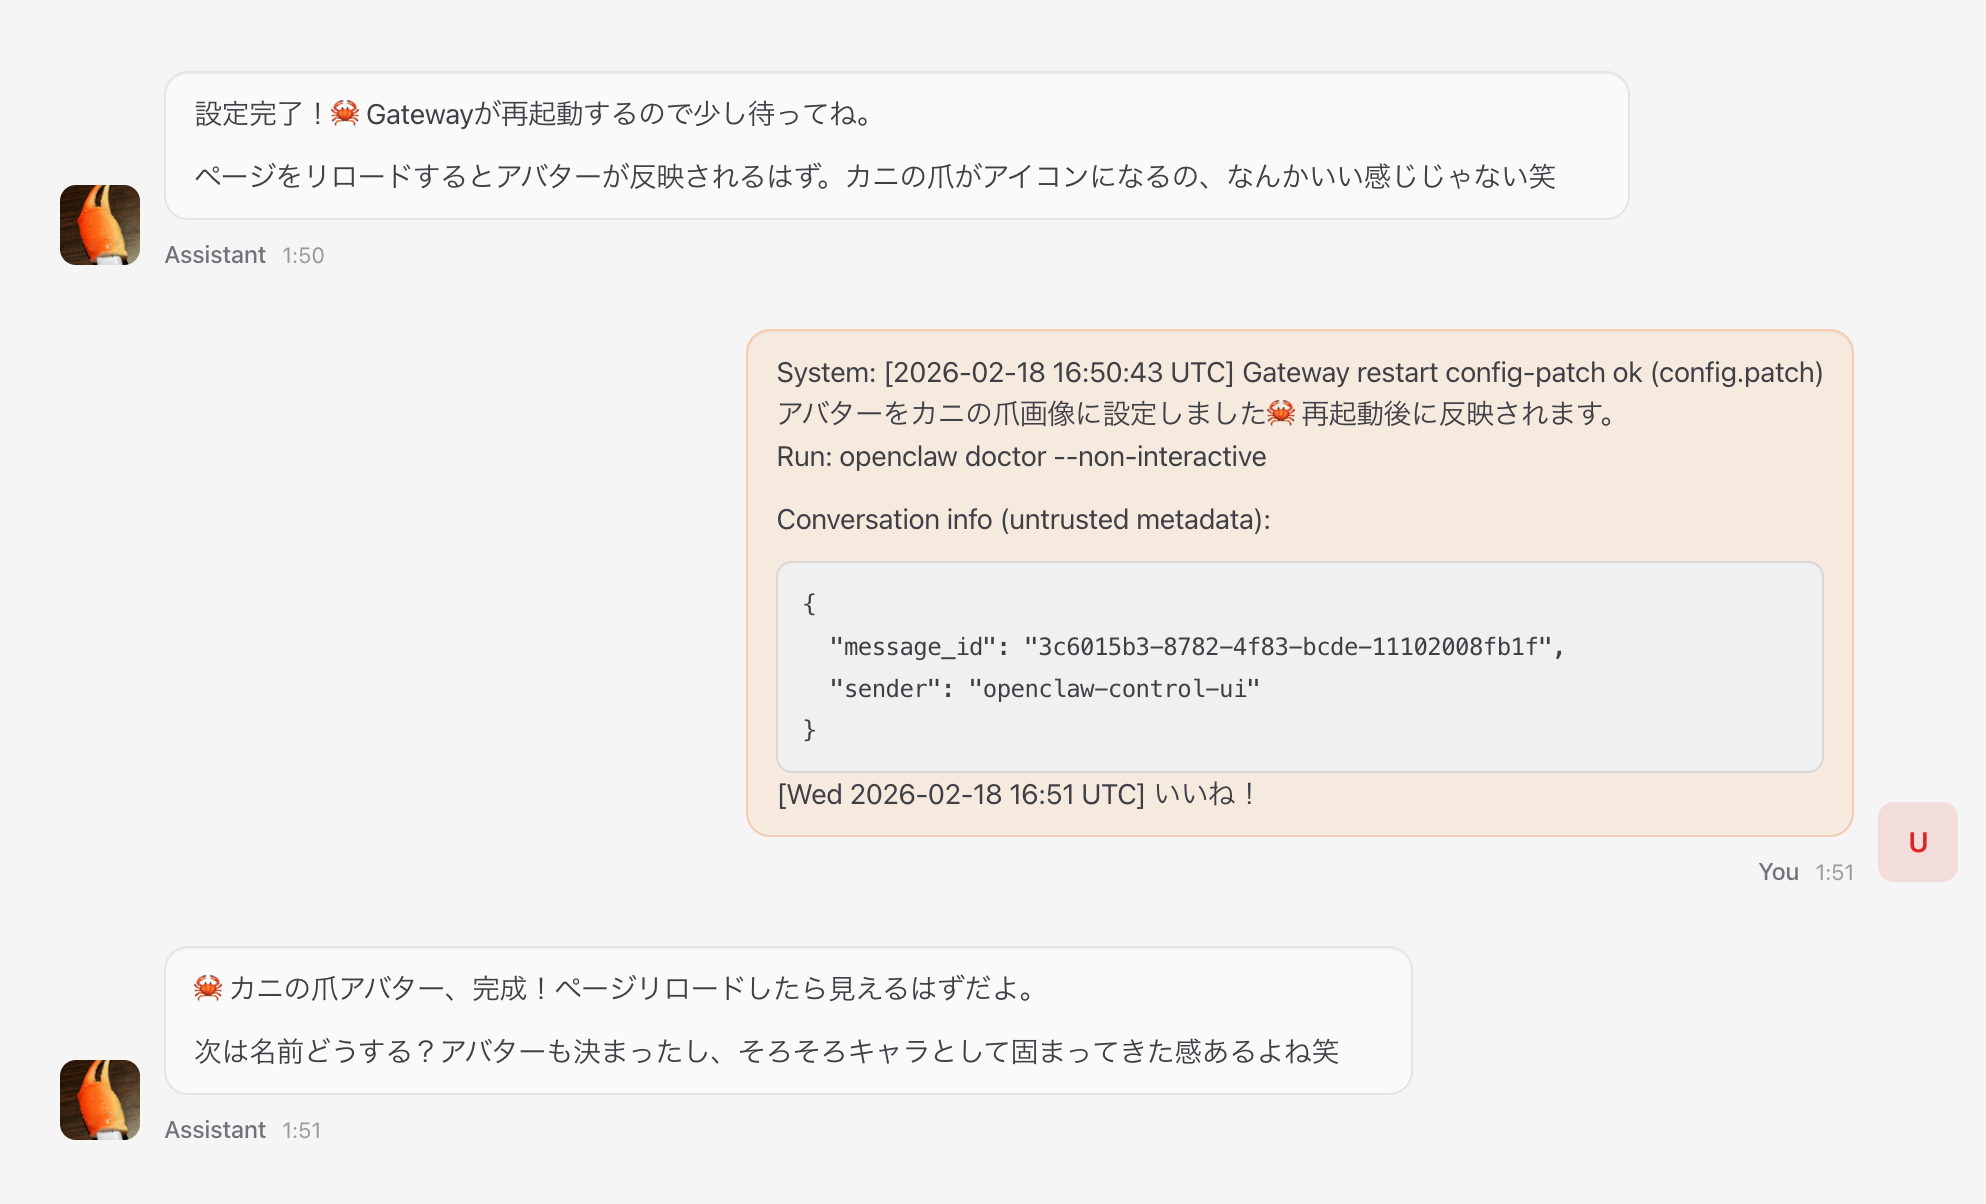
Task: Click the "sender": "openclaw-control-ui" line
Action: pyautogui.click(x=1044, y=689)
